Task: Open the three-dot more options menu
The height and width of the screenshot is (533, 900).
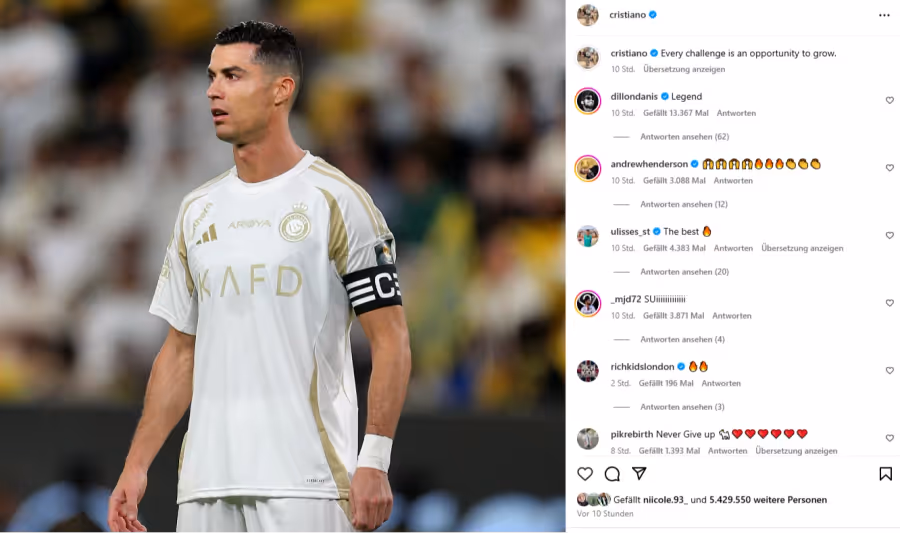Action: 884,15
